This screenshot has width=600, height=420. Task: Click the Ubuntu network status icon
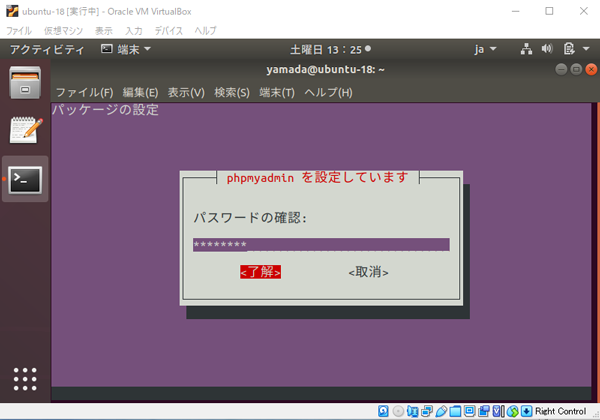pyautogui.click(x=527, y=49)
